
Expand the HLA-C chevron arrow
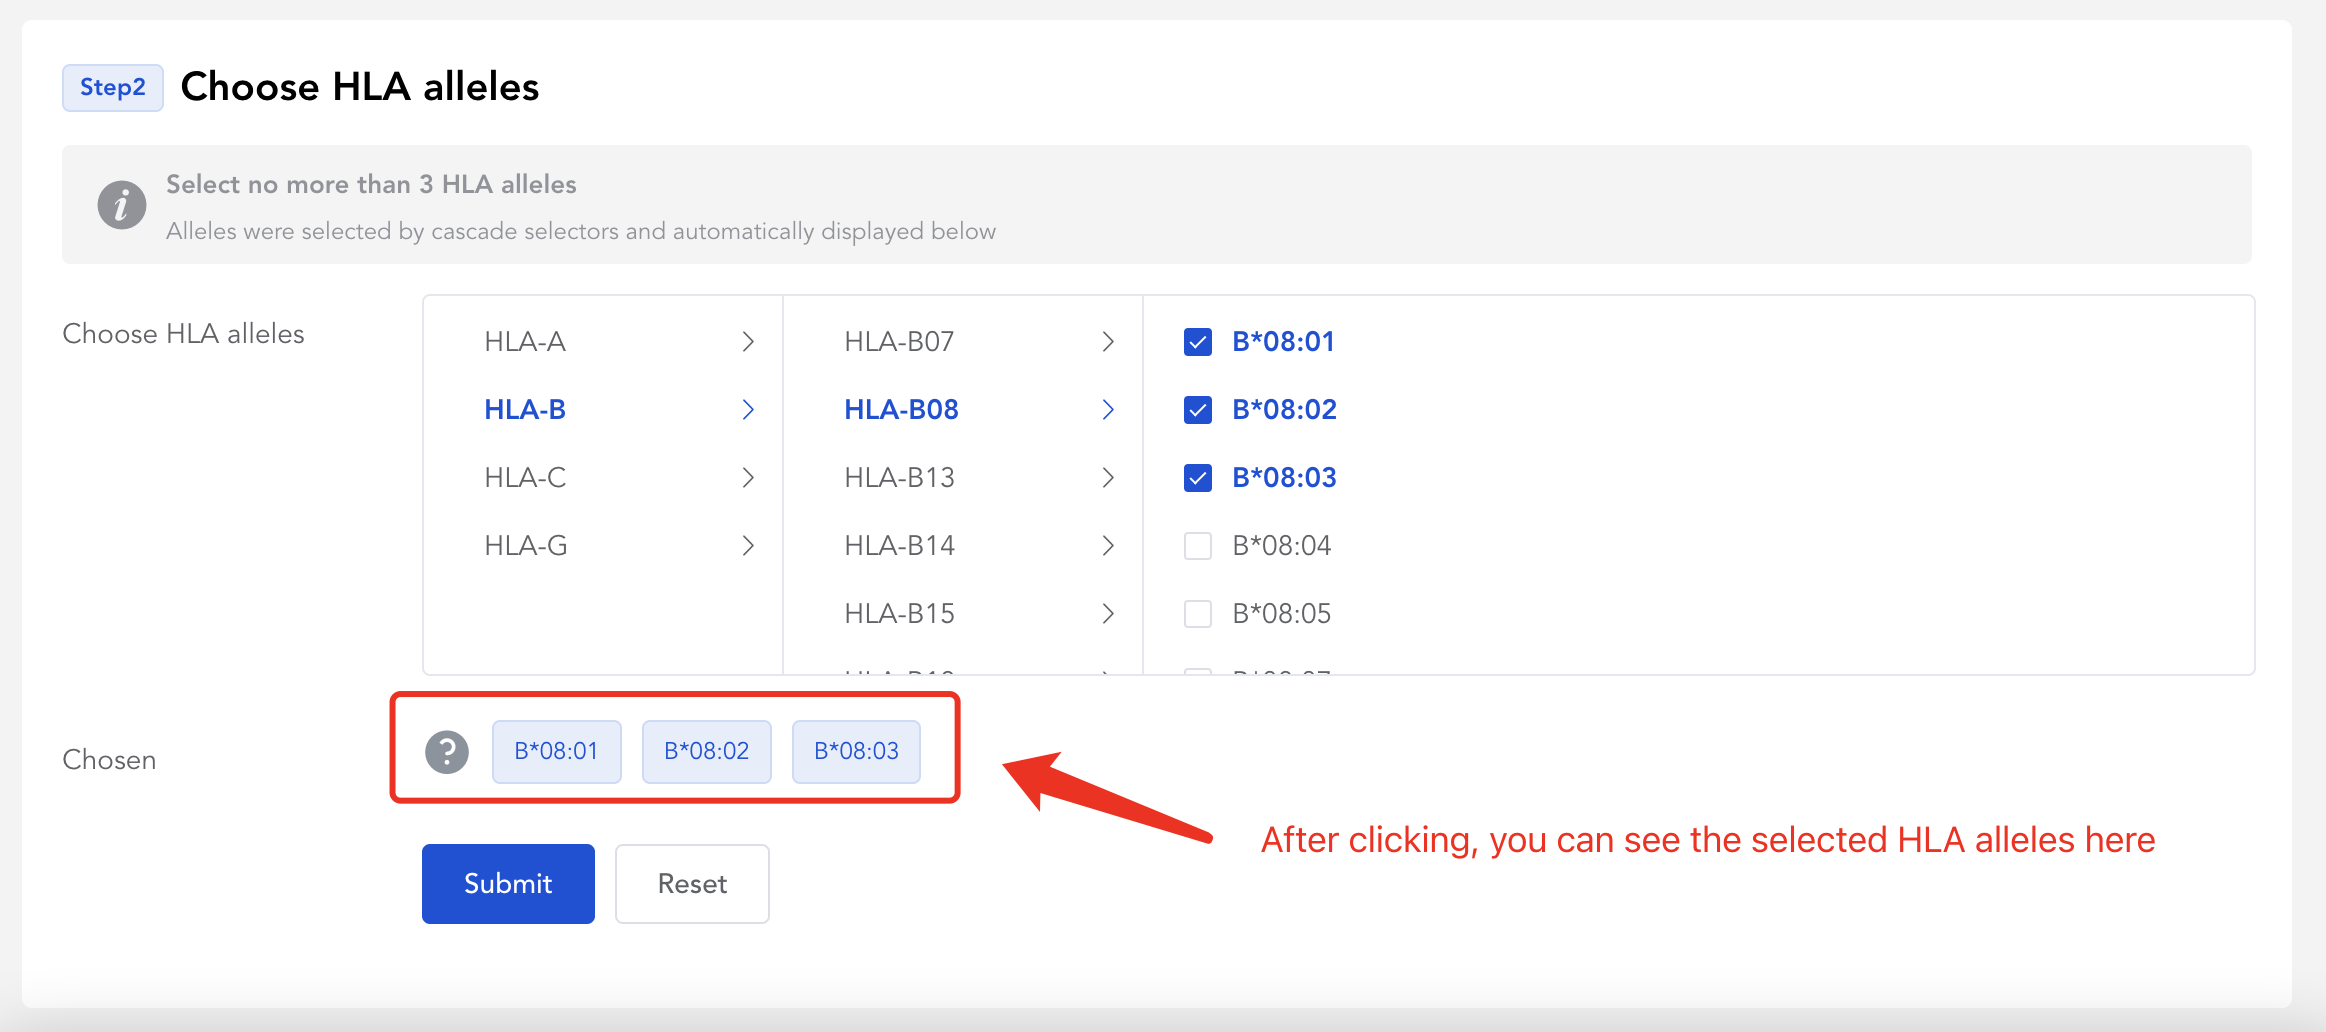pos(748,478)
